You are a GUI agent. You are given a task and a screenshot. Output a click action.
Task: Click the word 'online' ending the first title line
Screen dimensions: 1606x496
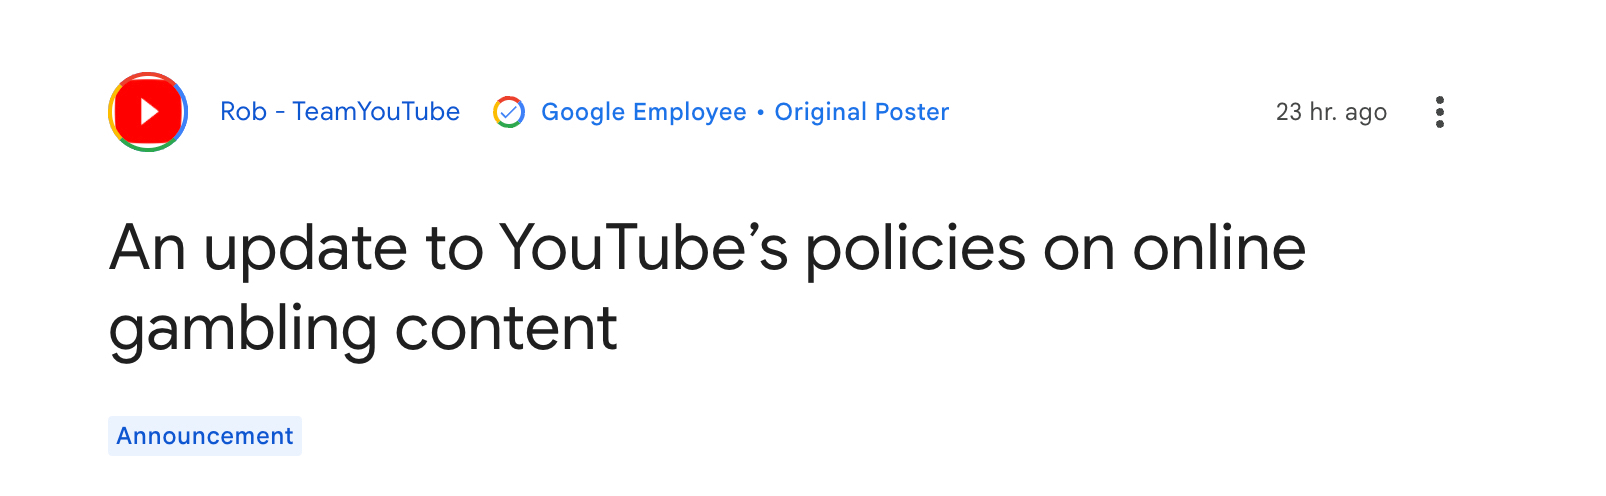click(1219, 248)
